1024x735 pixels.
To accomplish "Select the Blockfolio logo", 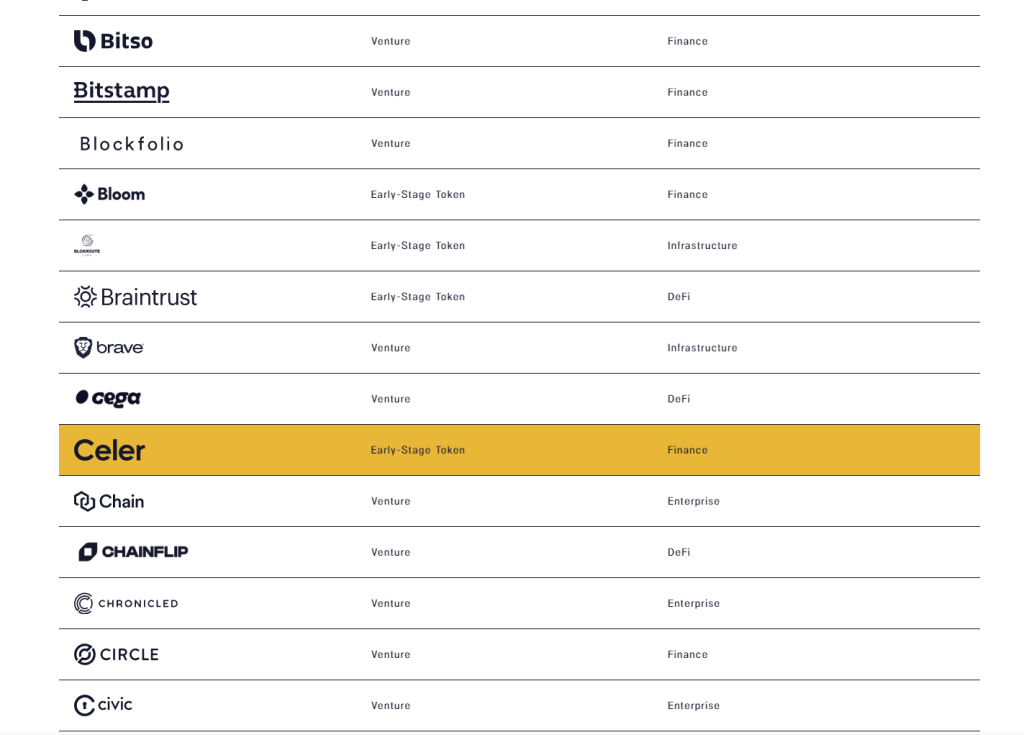I will coord(131,144).
